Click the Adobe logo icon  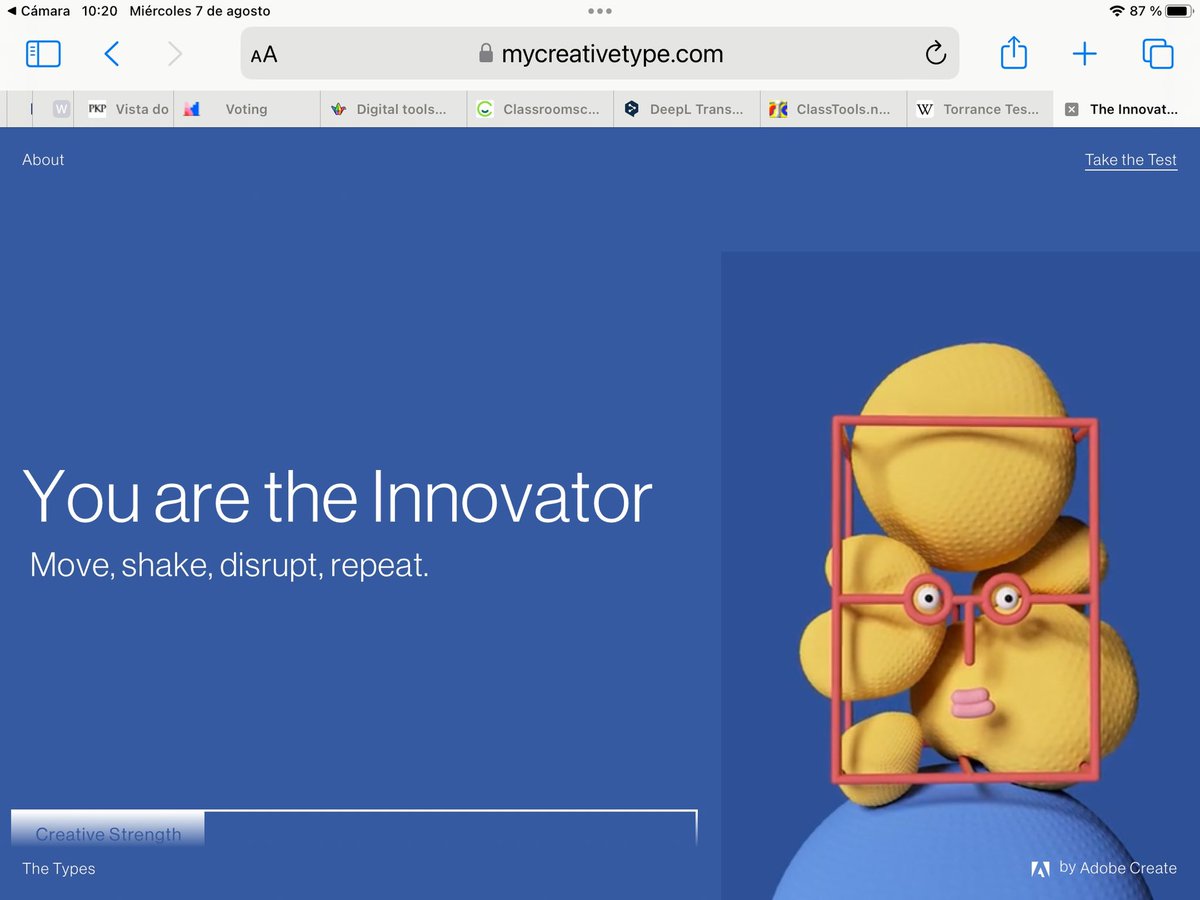(x=1041, y=869)
